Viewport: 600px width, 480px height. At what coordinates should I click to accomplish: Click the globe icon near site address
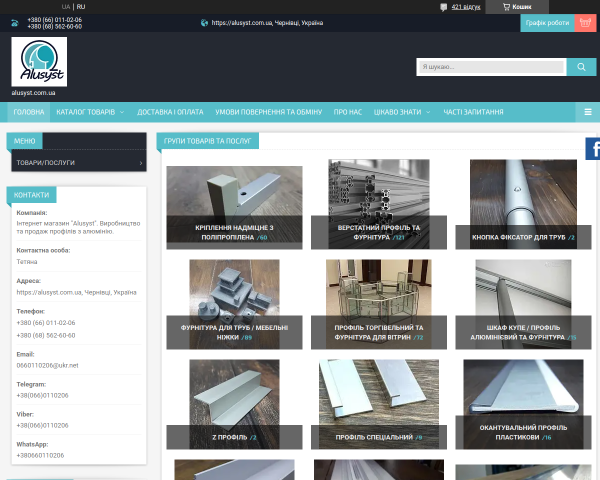204,23
